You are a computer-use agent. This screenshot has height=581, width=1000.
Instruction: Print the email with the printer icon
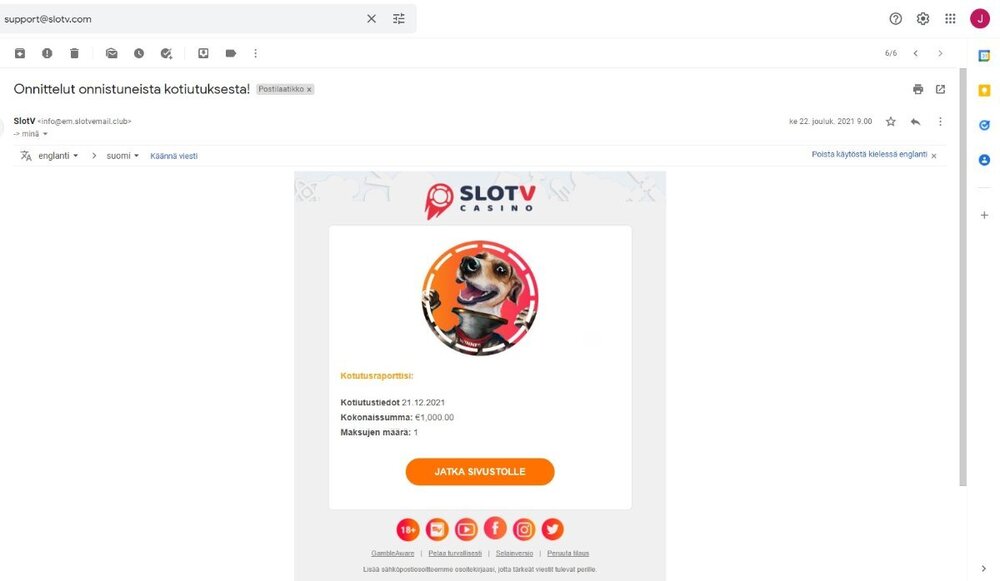(x=918, y=89)
